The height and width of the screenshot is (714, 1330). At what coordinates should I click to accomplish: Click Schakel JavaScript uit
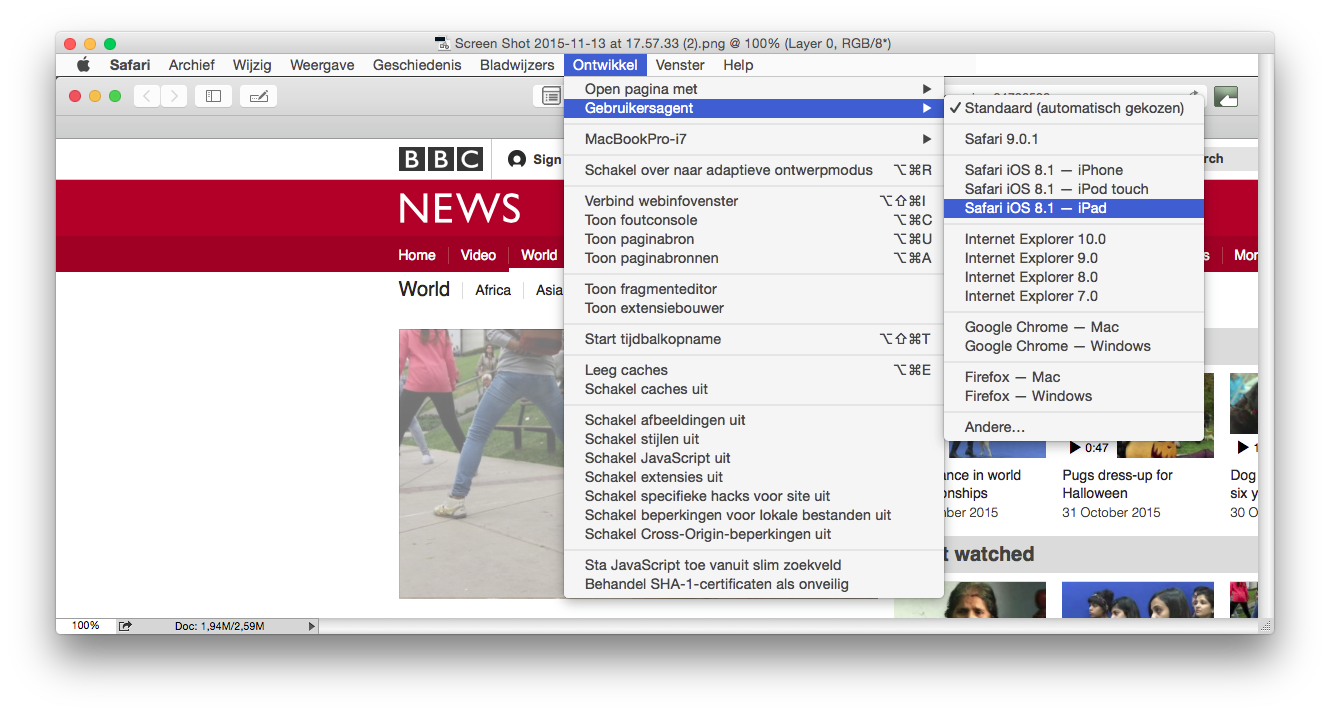754,458
